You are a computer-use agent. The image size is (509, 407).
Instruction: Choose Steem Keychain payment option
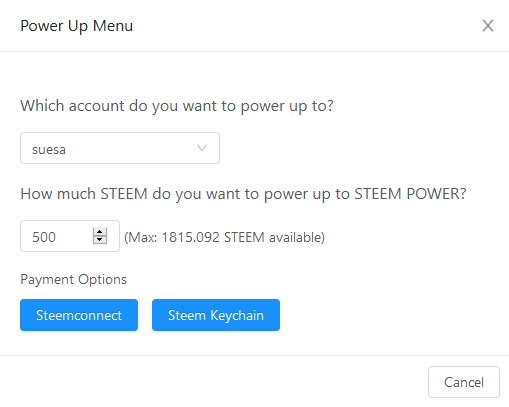click(x=216, y=315)
